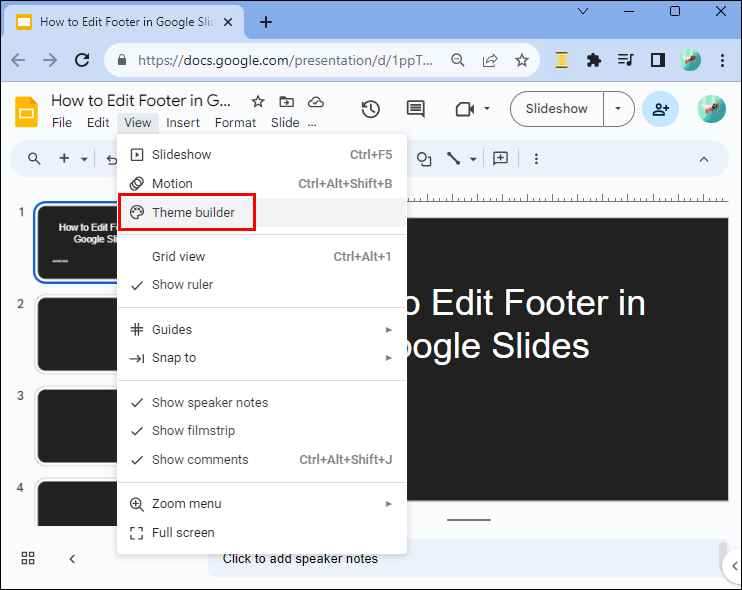Toggle Show speaker notes option
Viewport: 742px width, 590px height.
pos(210,403)
